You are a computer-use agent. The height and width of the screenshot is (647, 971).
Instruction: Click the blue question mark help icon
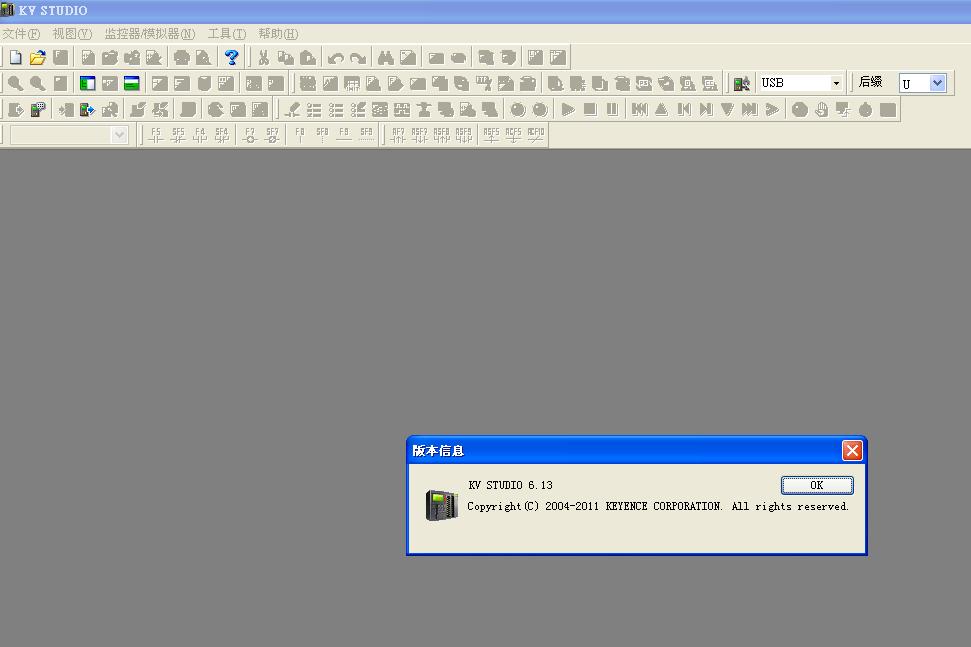pyautogui.click(x=232, y=58)
